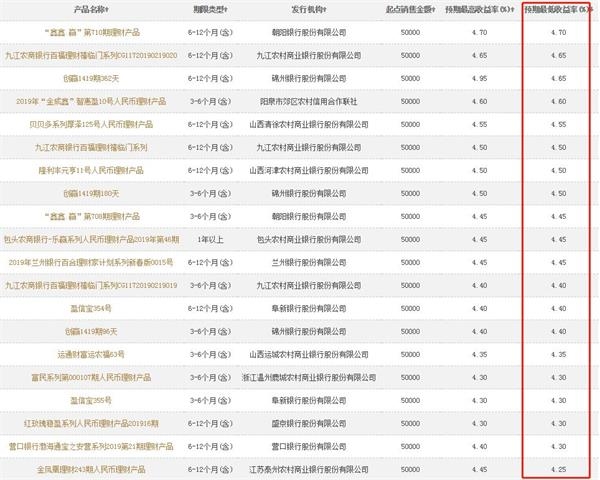Open the 创赢1419期96天 product link
This screenshot has height=480, width=600.
(x=91, y=331)
